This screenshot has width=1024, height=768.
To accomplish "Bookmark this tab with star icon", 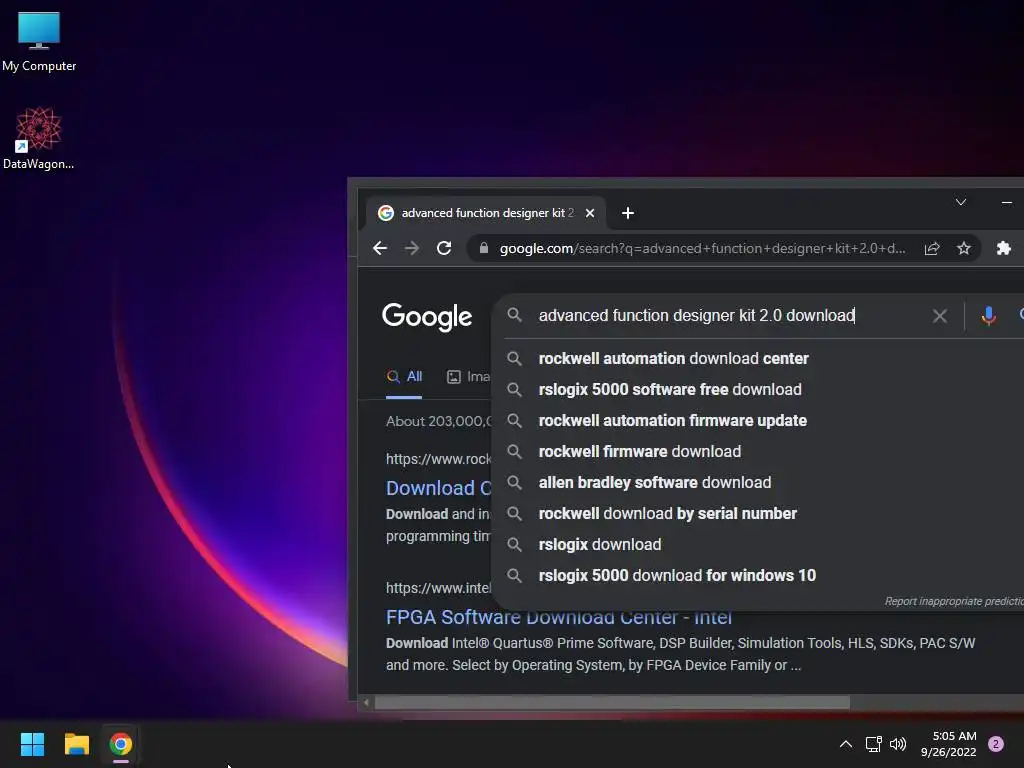I will [964, 248].
